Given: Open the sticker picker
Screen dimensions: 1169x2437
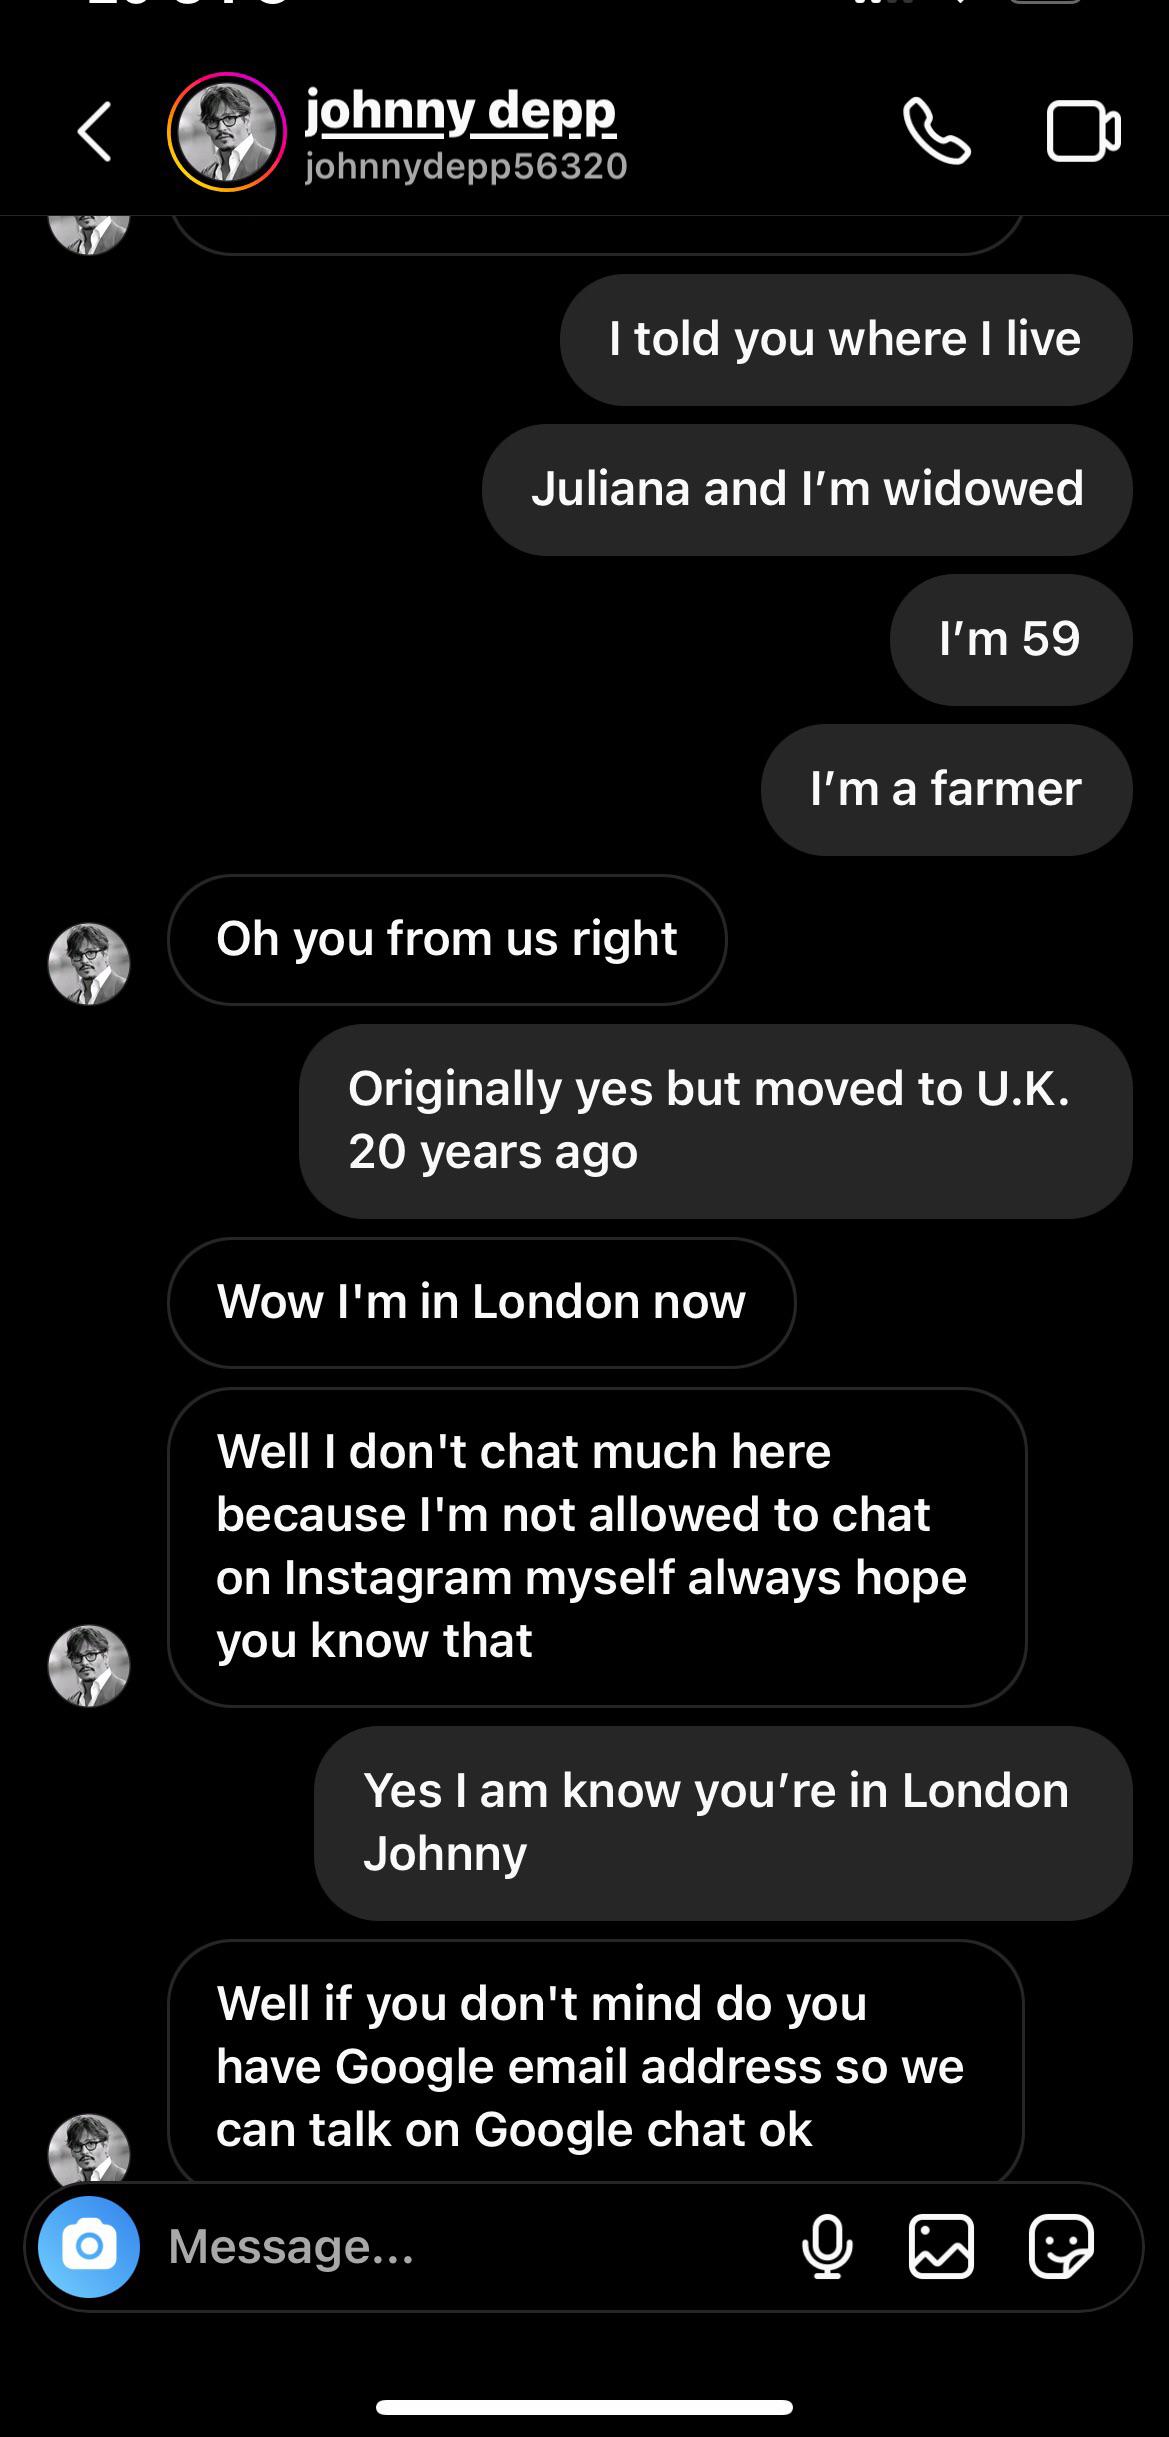Looking at the screenshot, I should pyautogui.click(x=1061, y=2246).
